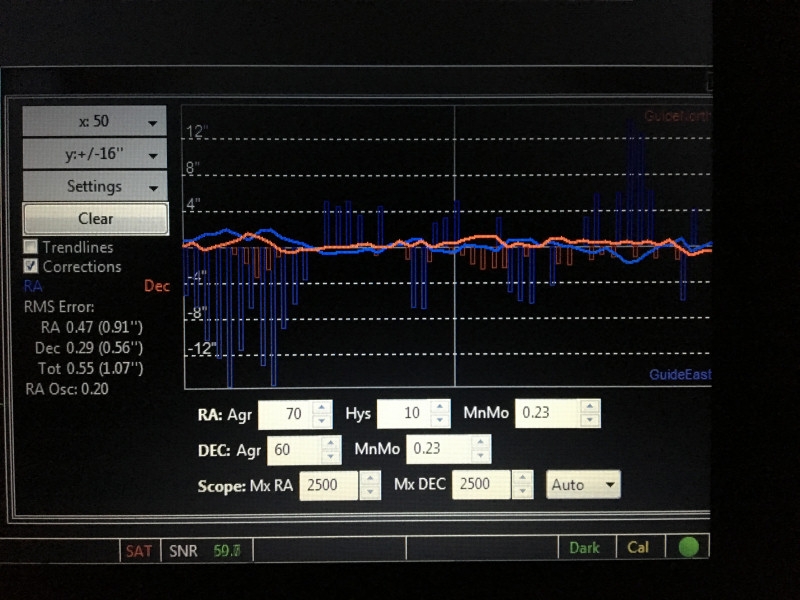Open the y:+/-16" range dropdown
800x600 pixels.
[x=94, y=154]
